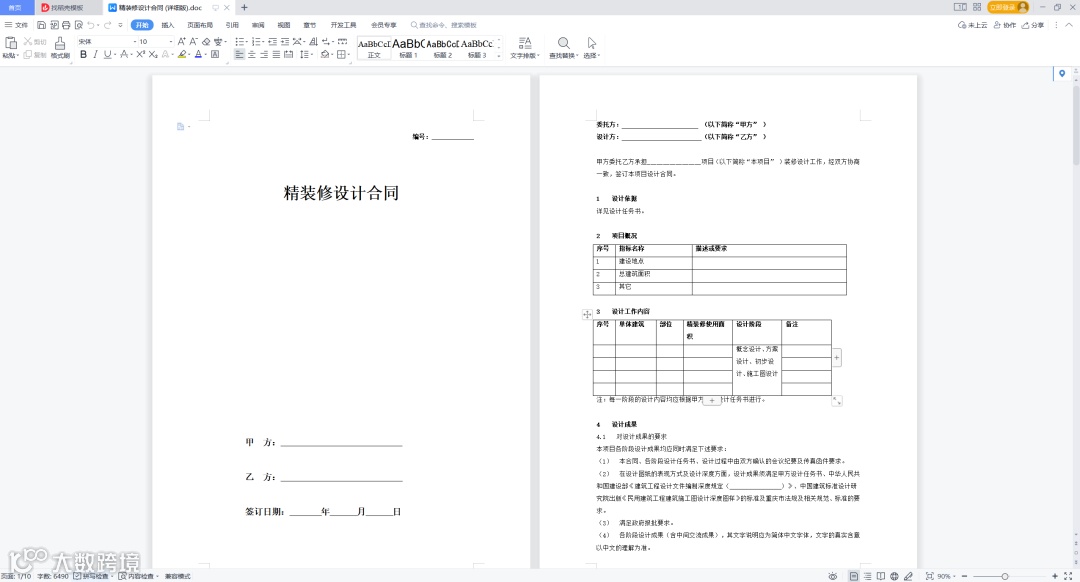
Task: Toggle reading view book icon in status bar
Action: pyautogui.click(x=881, y=576)
